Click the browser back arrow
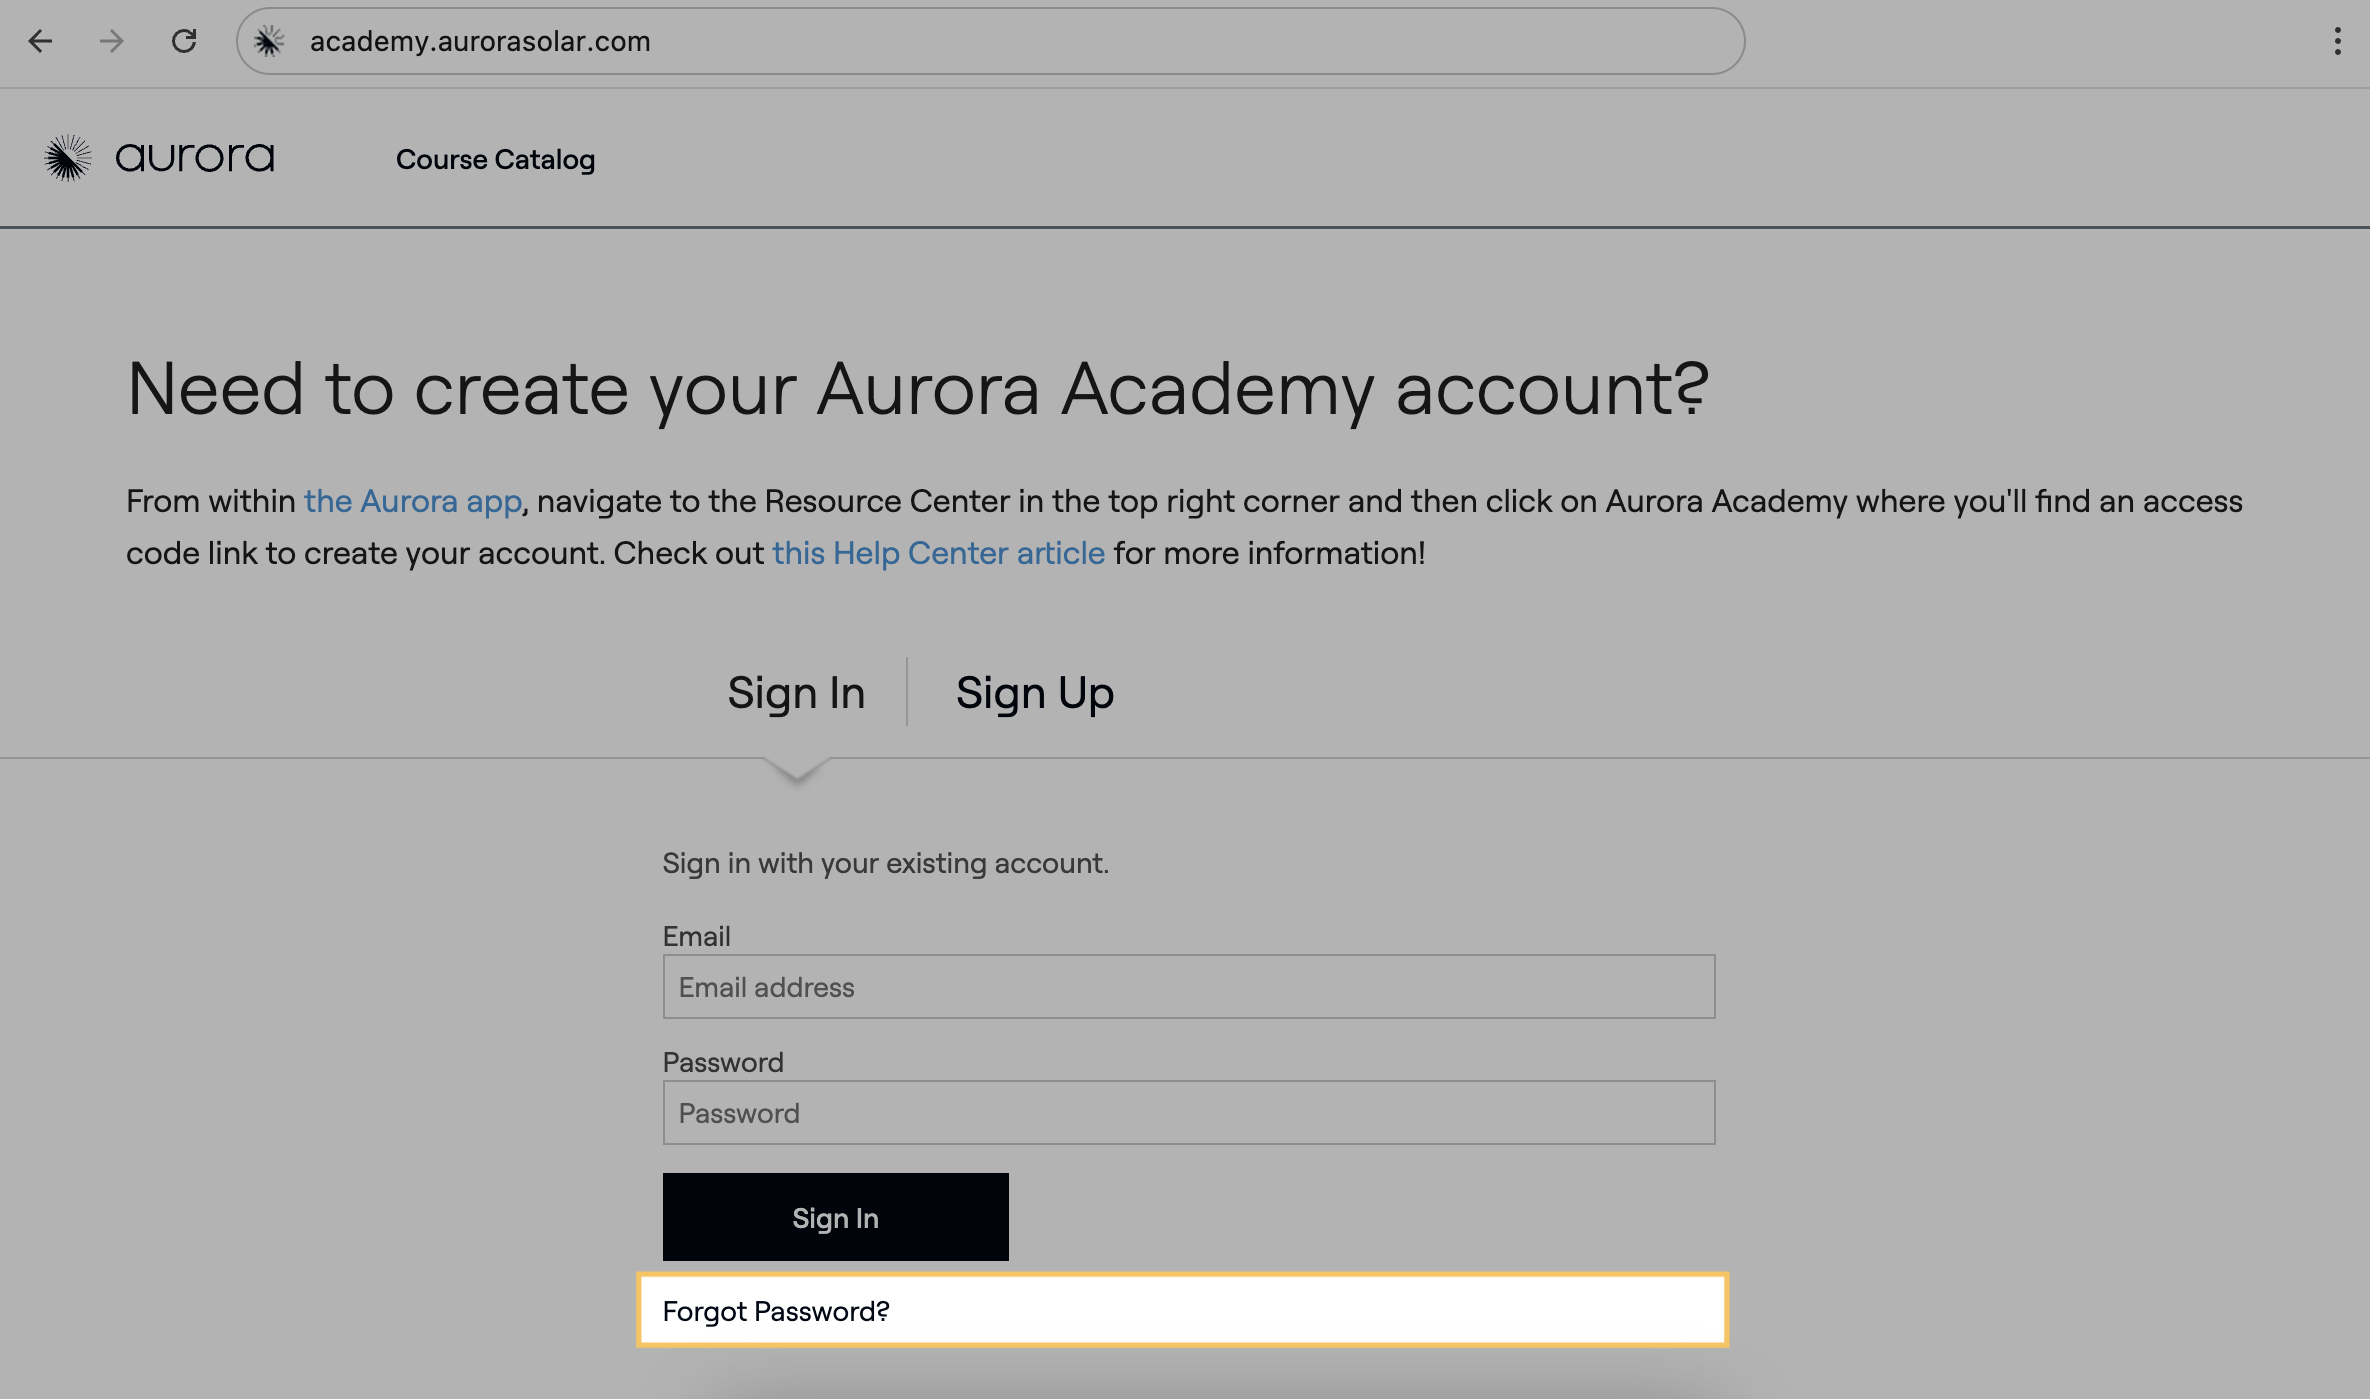The height and width of the screenshot is (1399, 2370). pos(40,41)
